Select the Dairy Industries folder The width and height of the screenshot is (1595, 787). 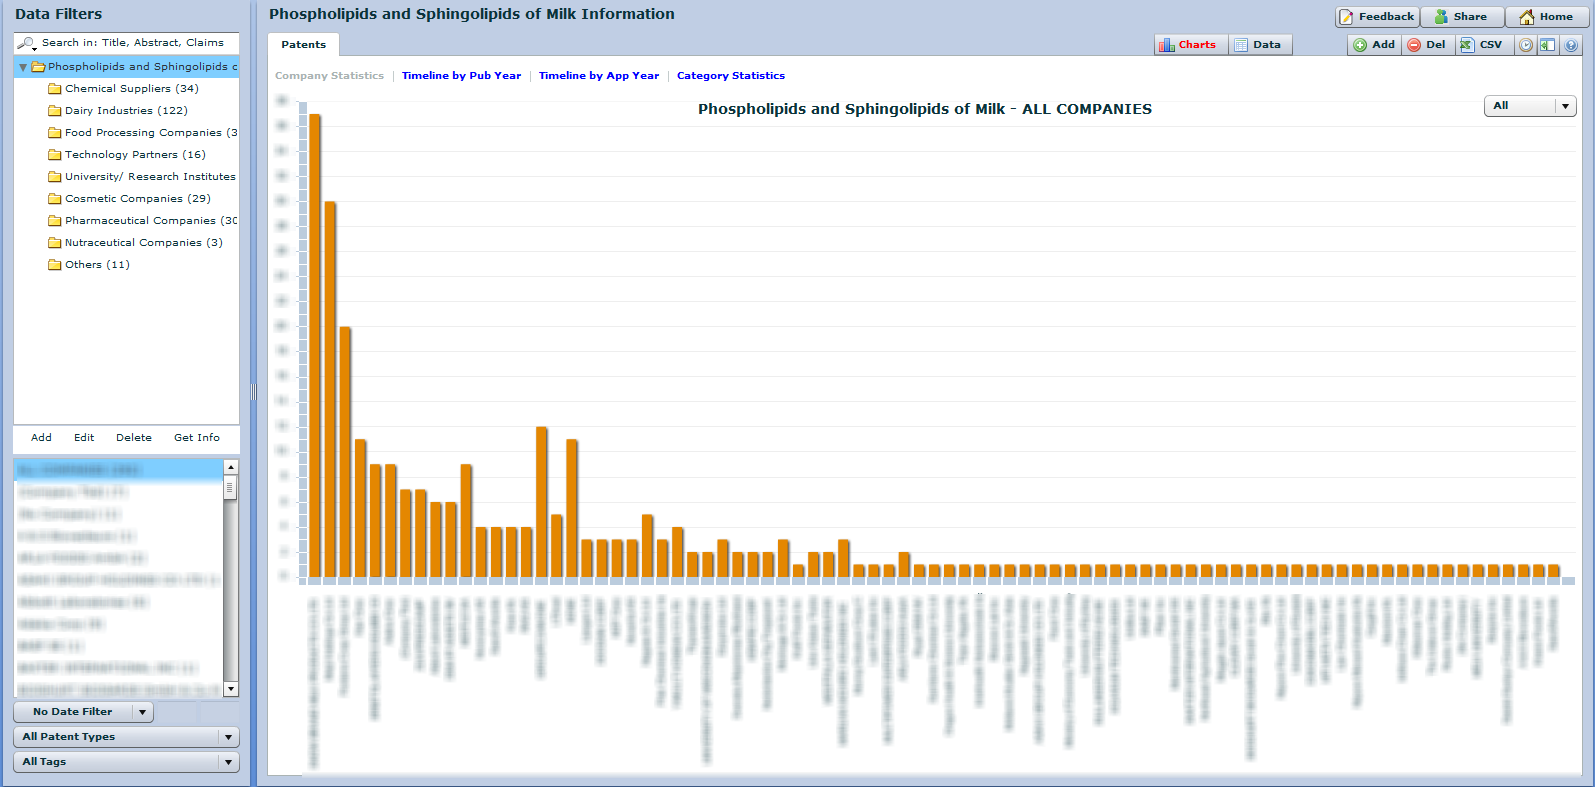[x=125, y=111]
